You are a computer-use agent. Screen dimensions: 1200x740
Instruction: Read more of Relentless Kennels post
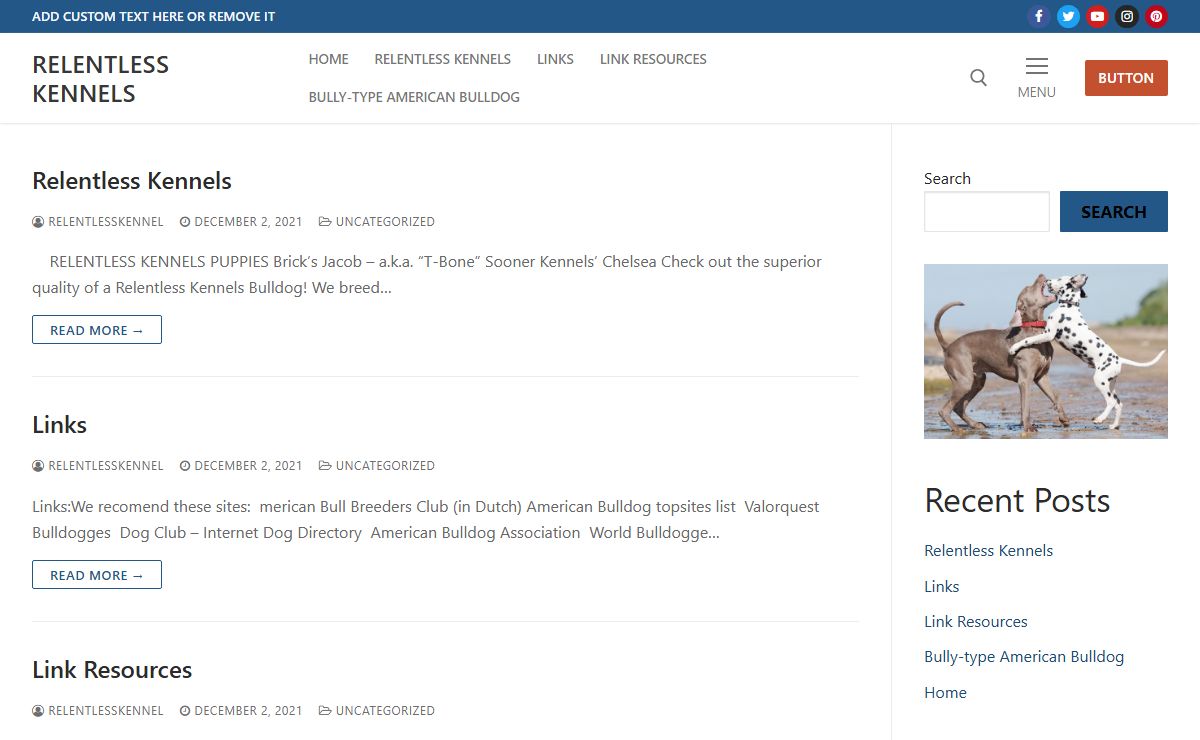97,330
